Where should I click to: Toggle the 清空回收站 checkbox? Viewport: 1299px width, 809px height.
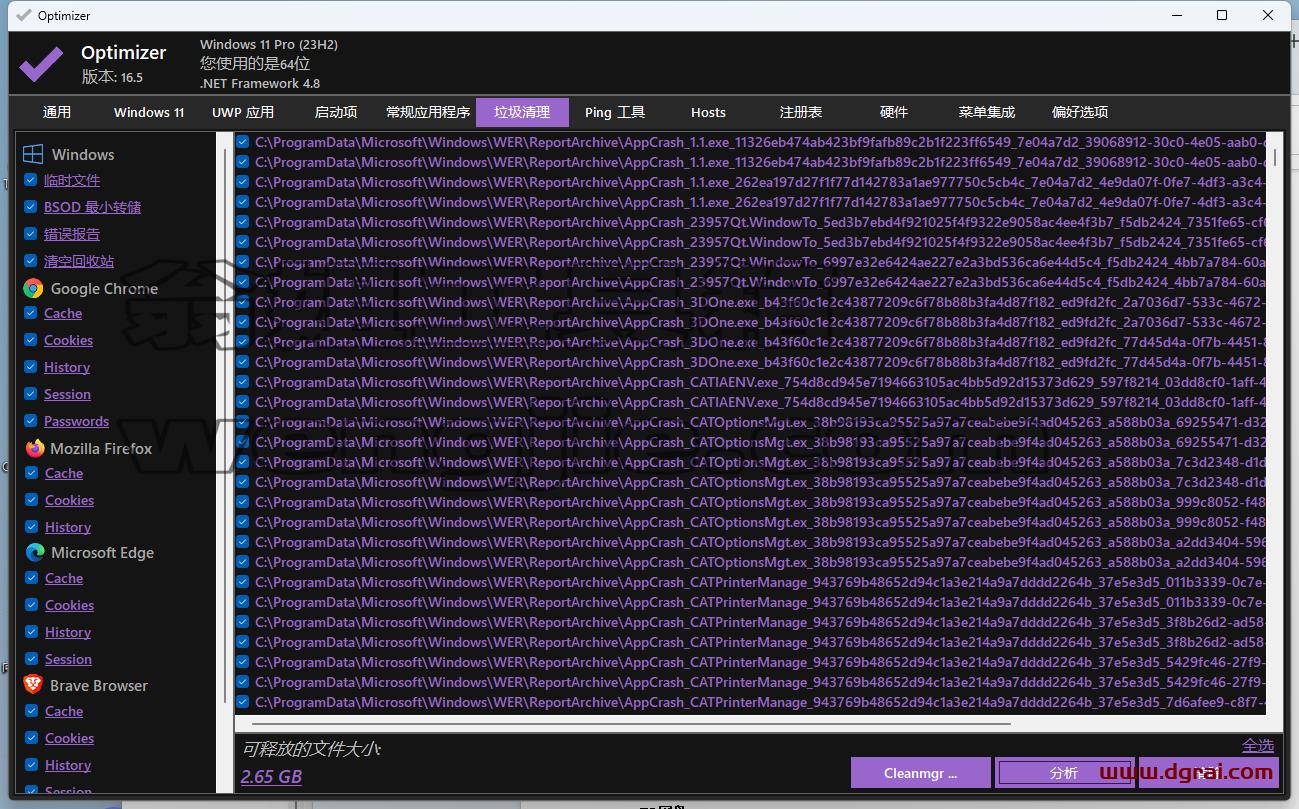click(x=31, y=261)
